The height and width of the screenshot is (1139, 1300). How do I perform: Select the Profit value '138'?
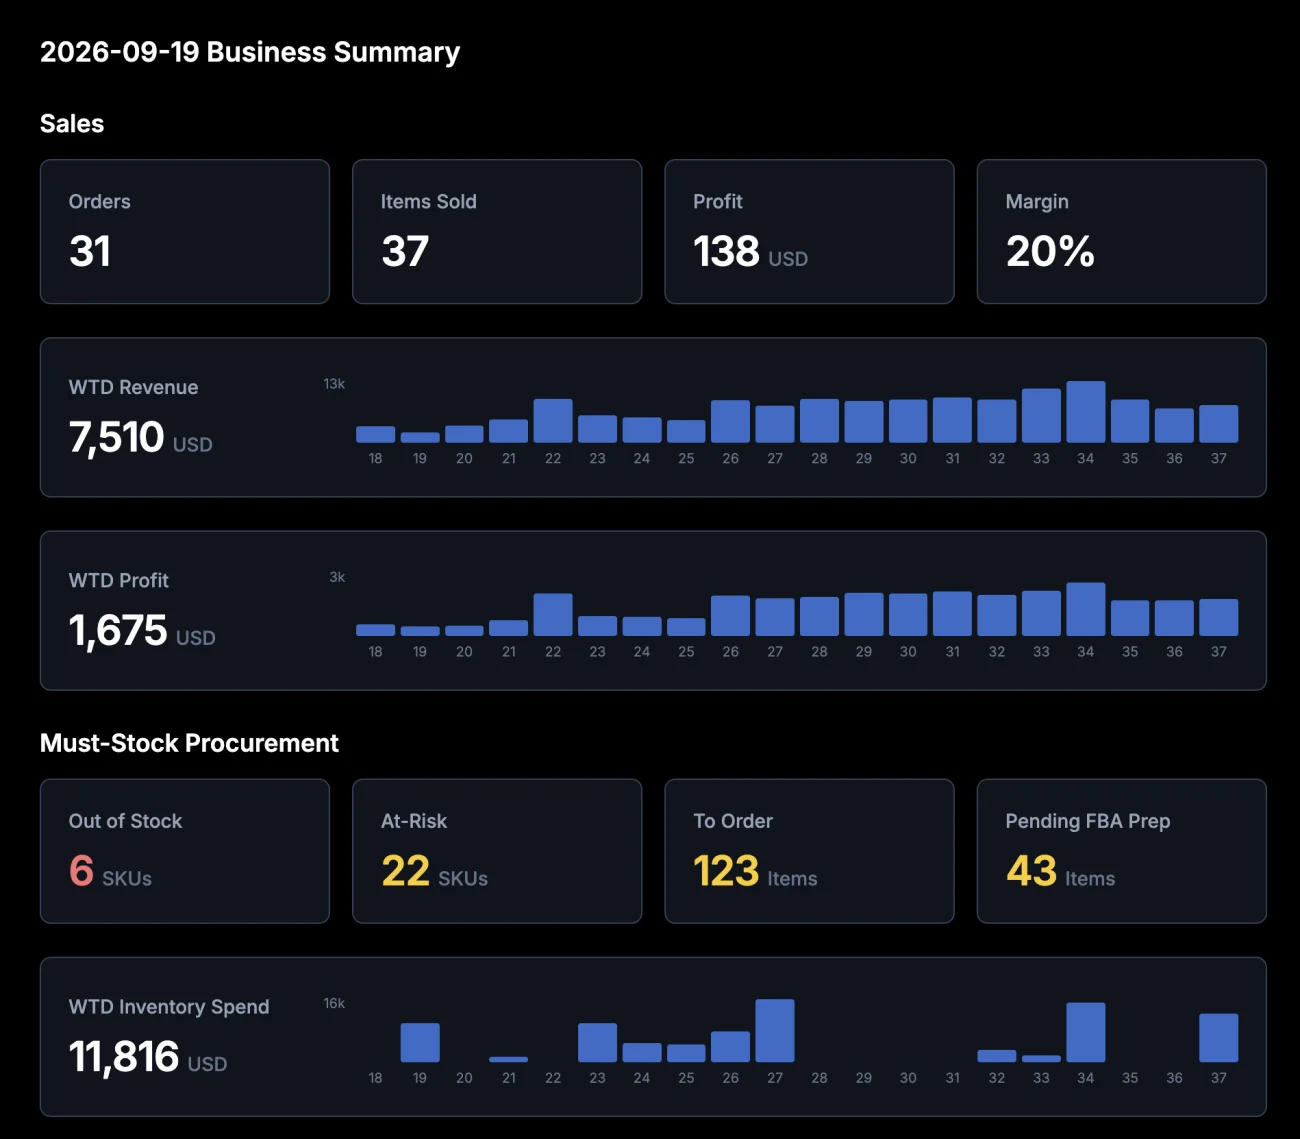click(727, 251)
